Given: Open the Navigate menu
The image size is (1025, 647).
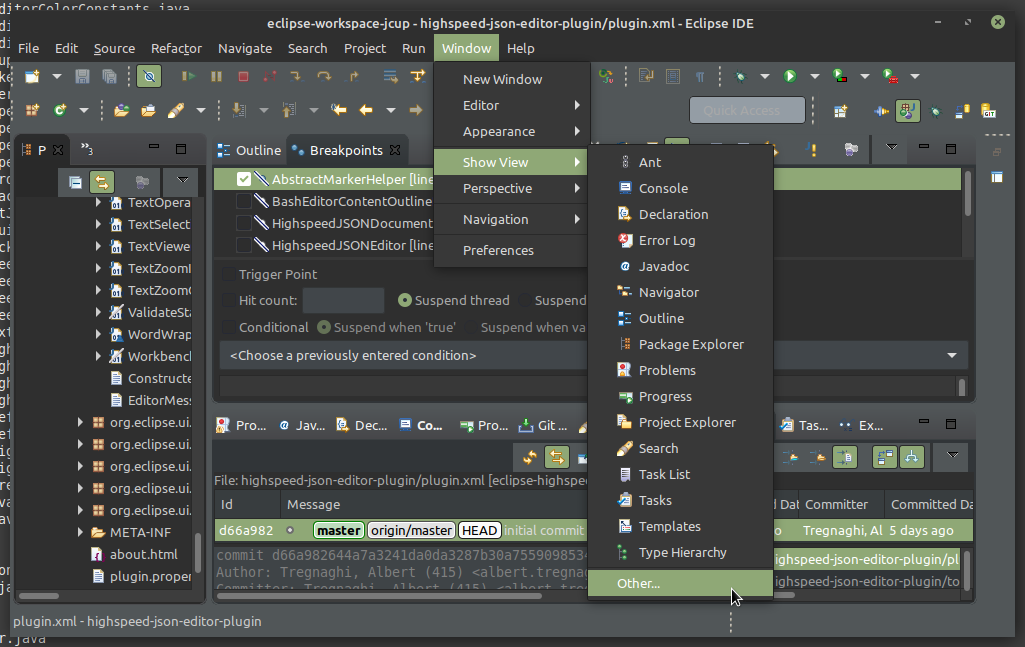Looking at the screenshot, I should click(x=244, y=48).
